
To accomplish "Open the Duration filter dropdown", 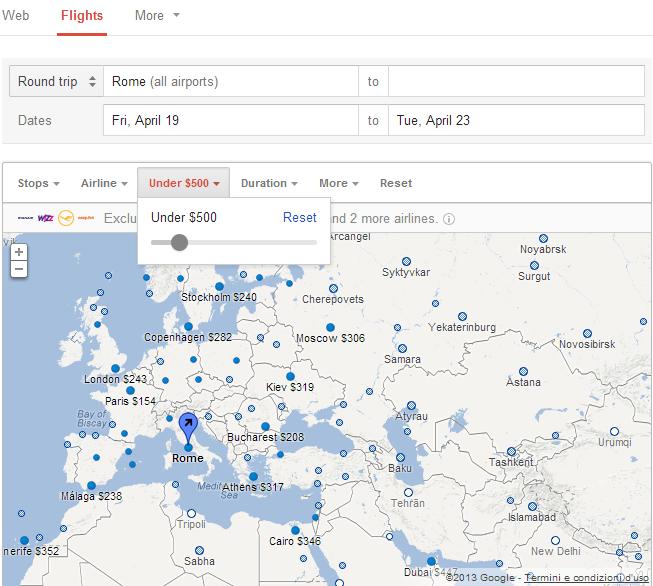I will click(269, 183).
